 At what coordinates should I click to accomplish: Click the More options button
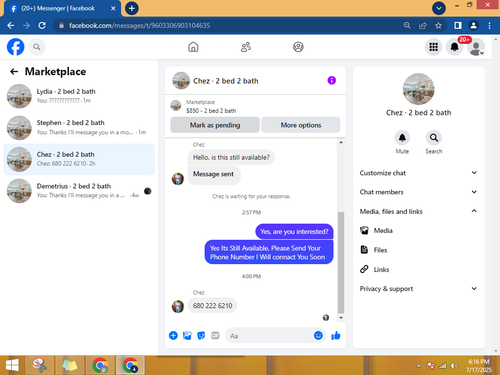point(301,125)
